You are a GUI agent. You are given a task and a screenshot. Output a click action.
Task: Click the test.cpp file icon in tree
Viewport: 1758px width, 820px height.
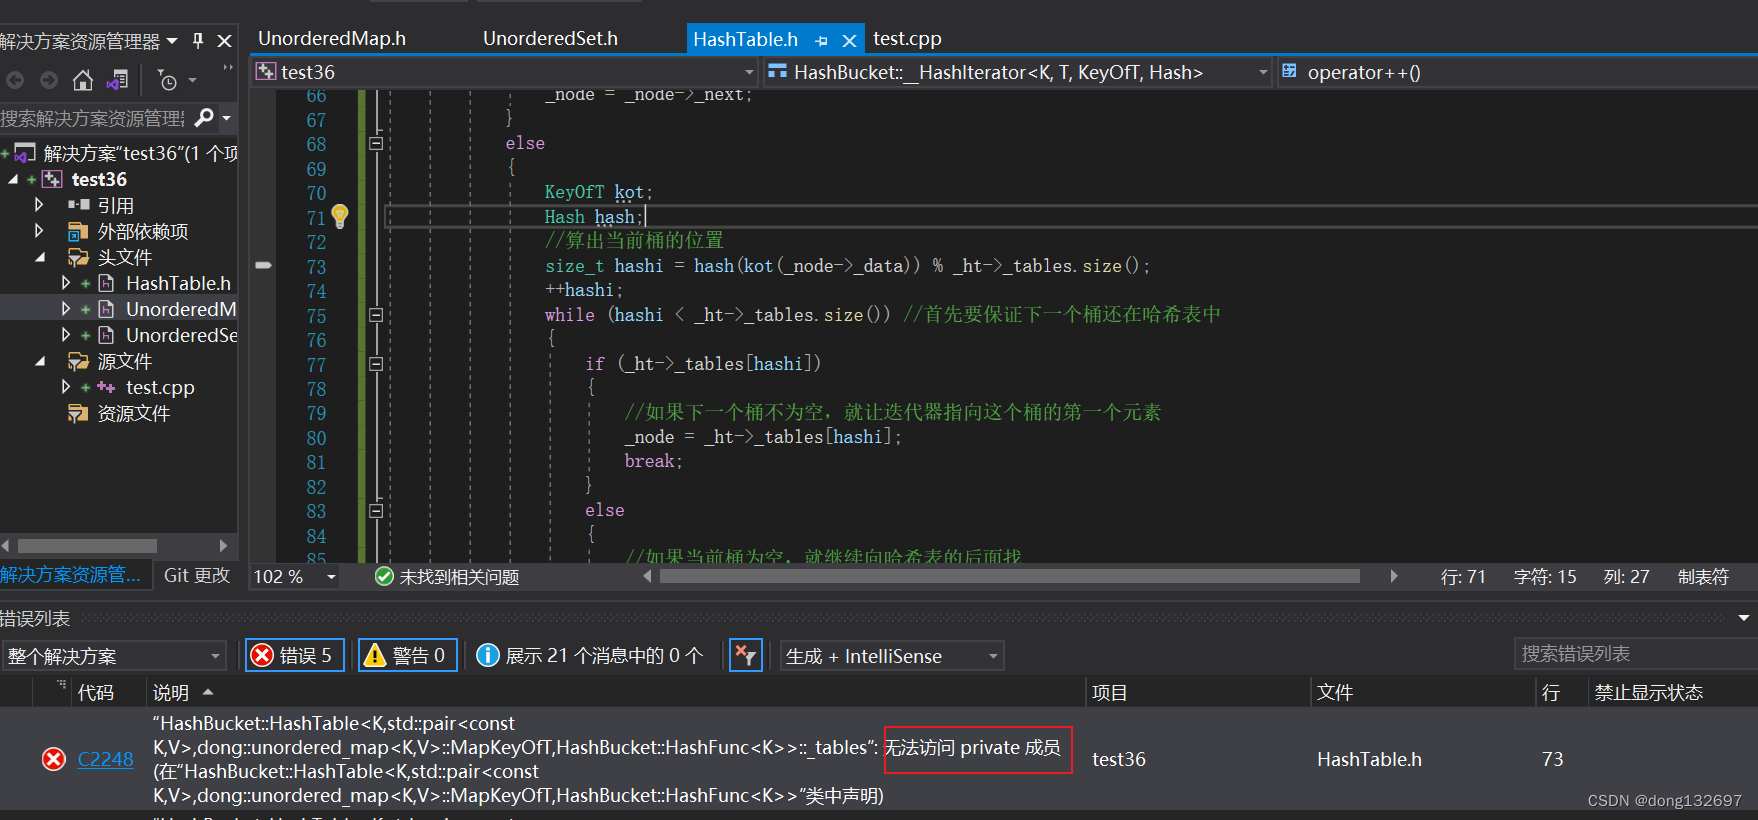pyautogui.click(x=106, y=388)
